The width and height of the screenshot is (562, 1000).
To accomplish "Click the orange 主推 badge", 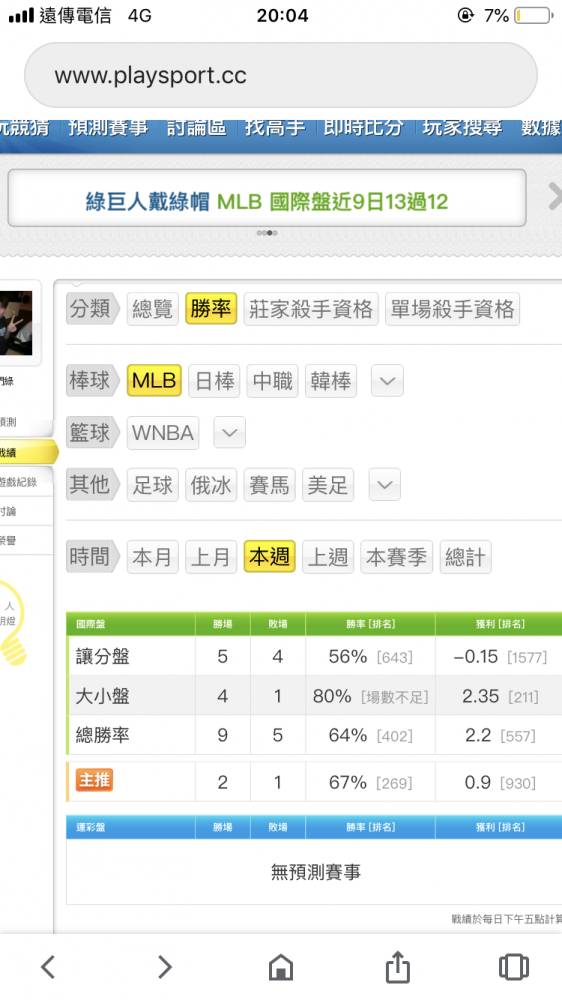I will [x=94, y=779].
